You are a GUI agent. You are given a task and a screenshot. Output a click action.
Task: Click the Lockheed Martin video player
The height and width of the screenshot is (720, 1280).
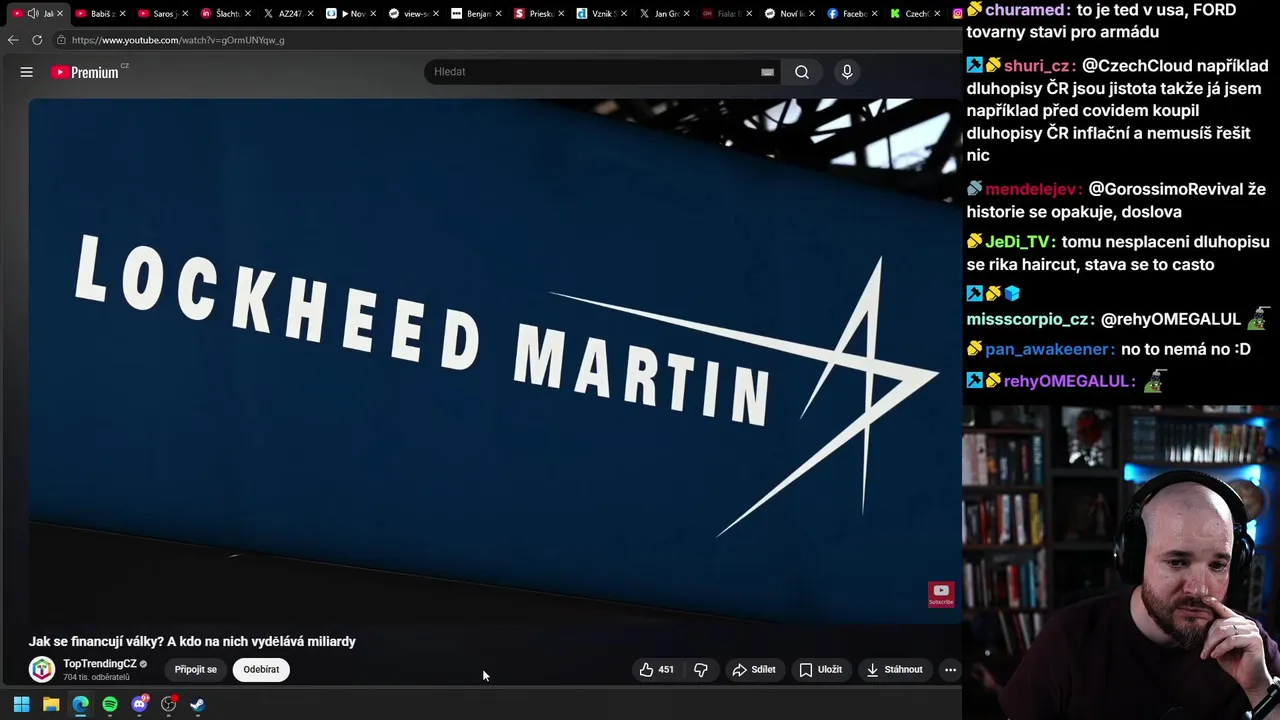click(495, 360)
